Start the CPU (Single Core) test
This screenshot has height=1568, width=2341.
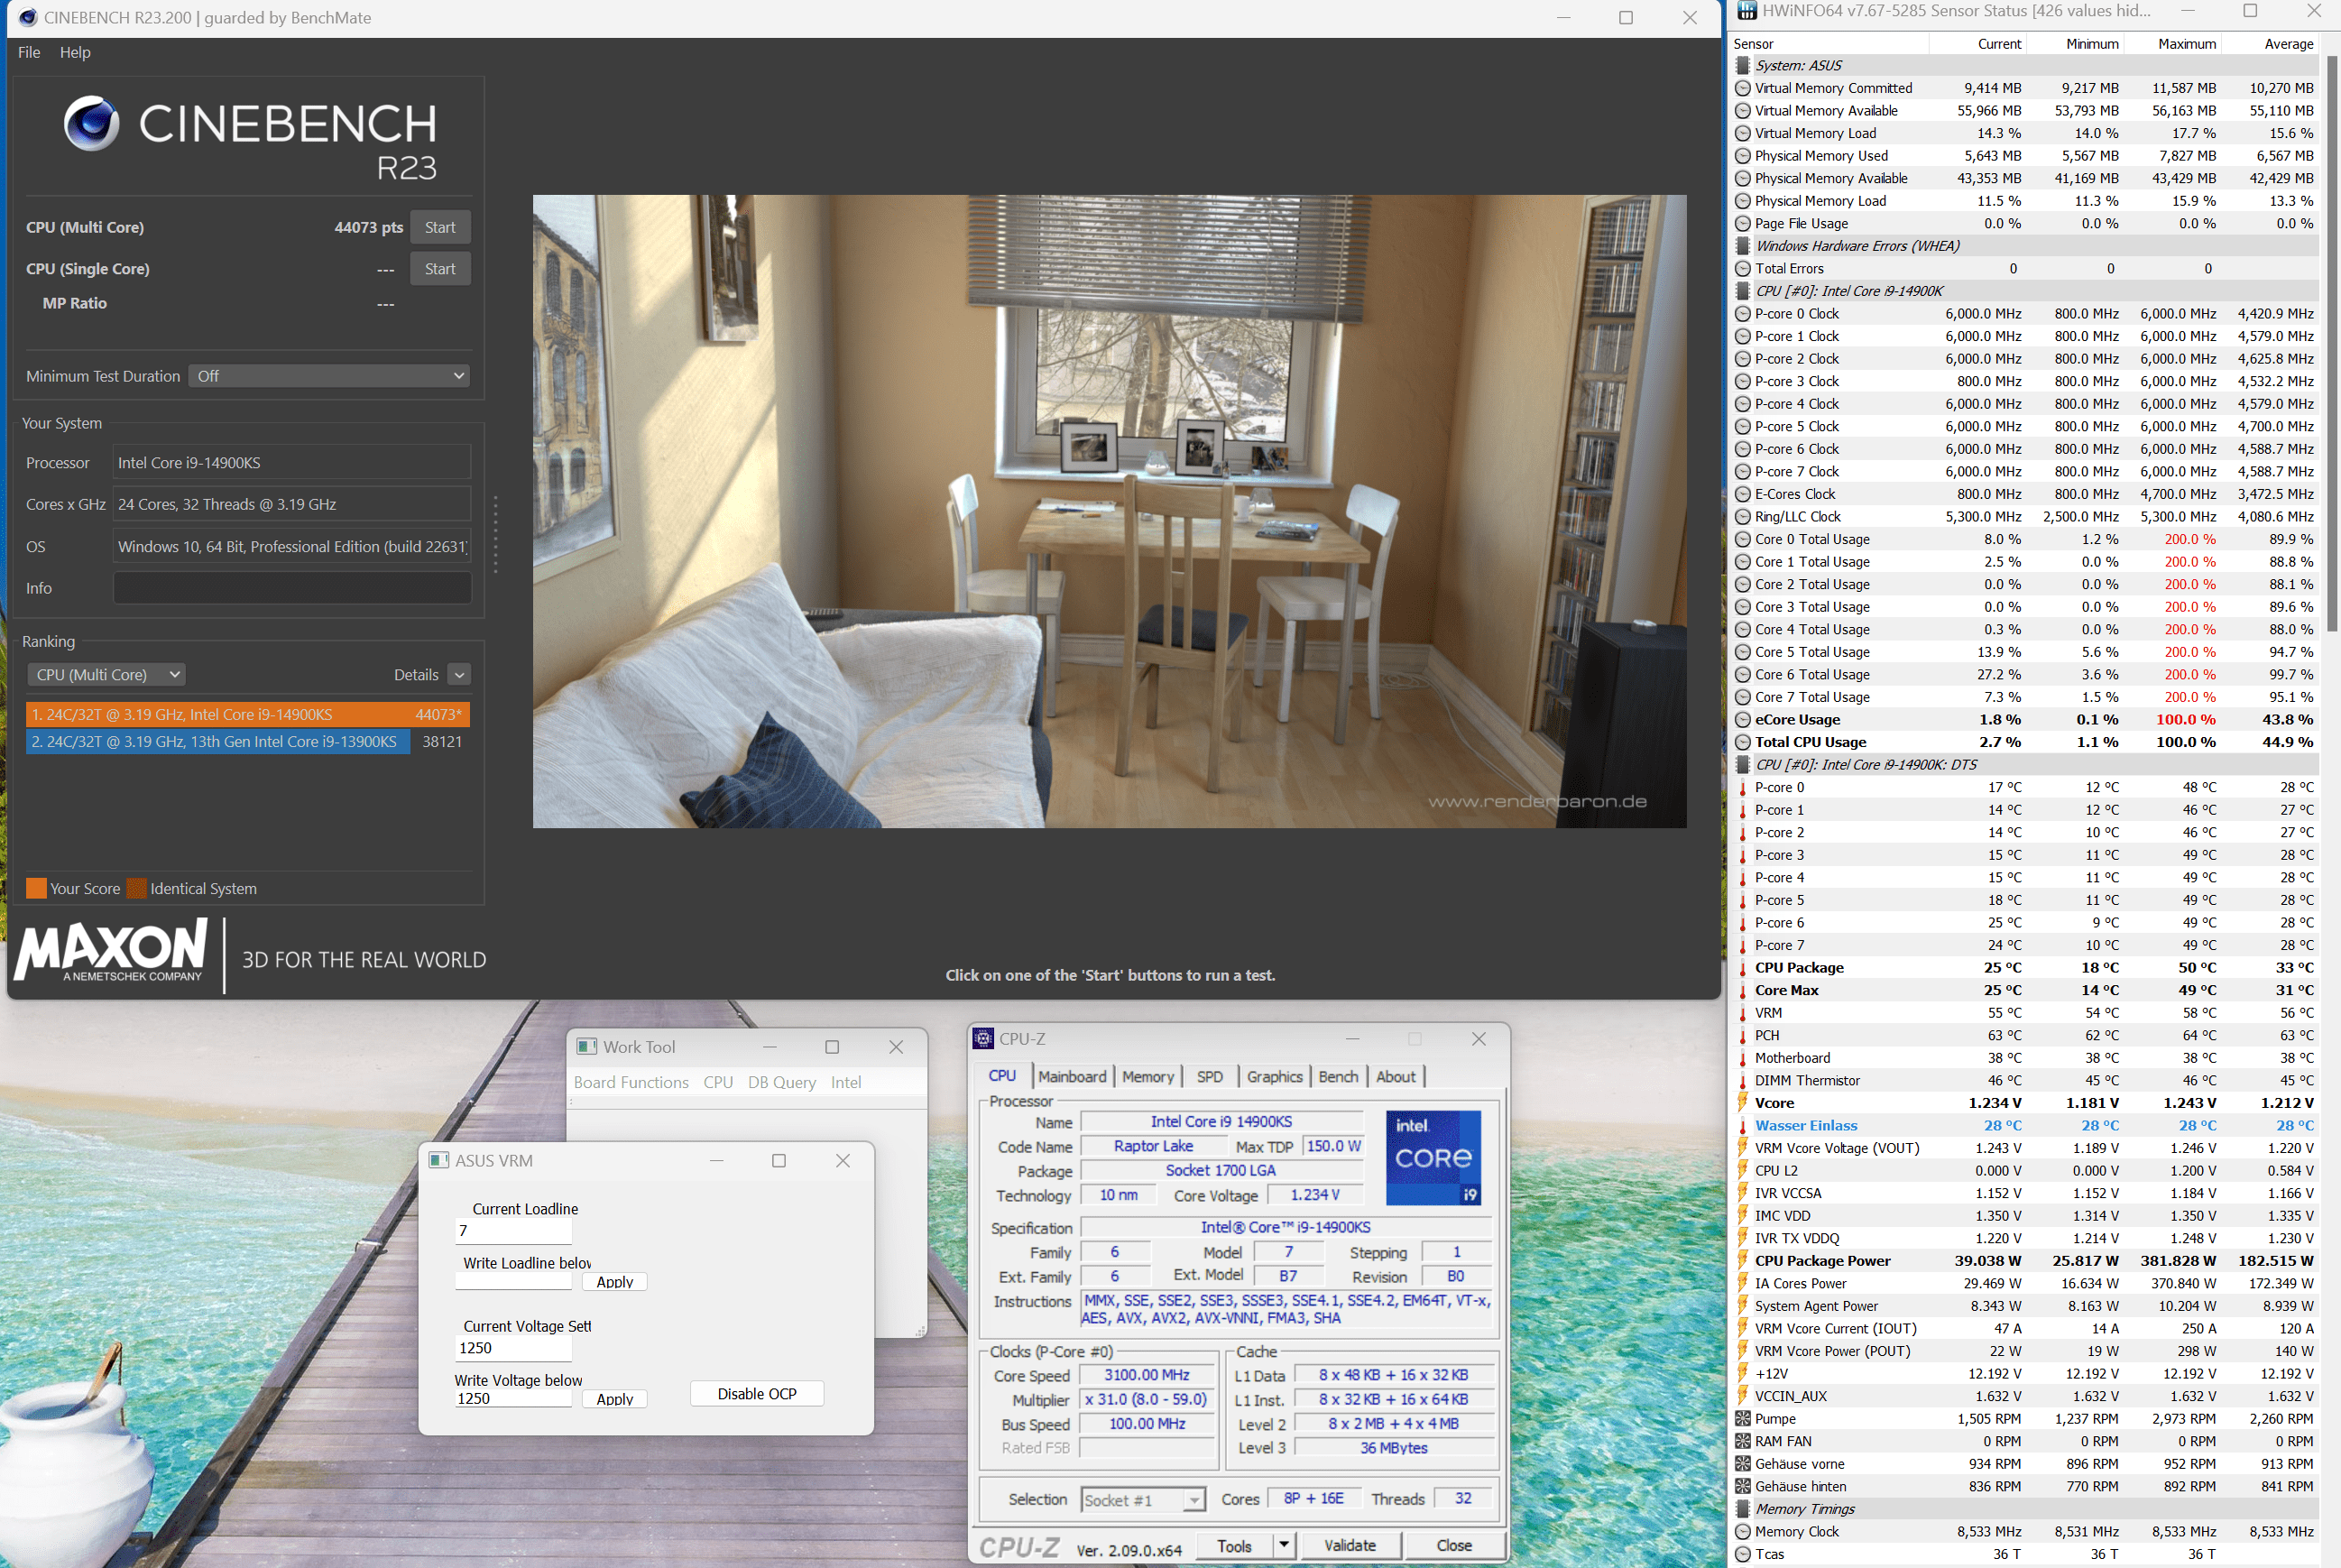tap(440, 269)
